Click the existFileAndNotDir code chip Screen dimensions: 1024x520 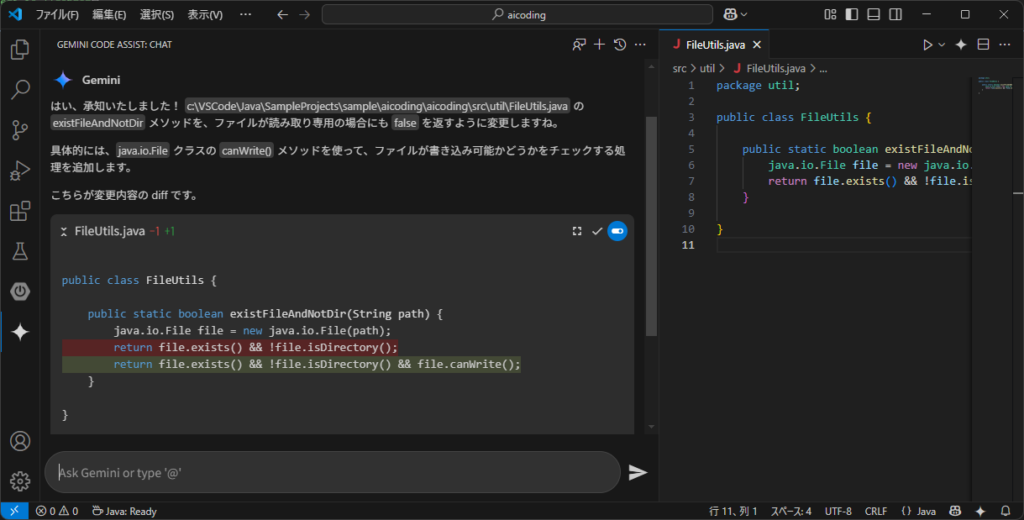coord(98,123)
